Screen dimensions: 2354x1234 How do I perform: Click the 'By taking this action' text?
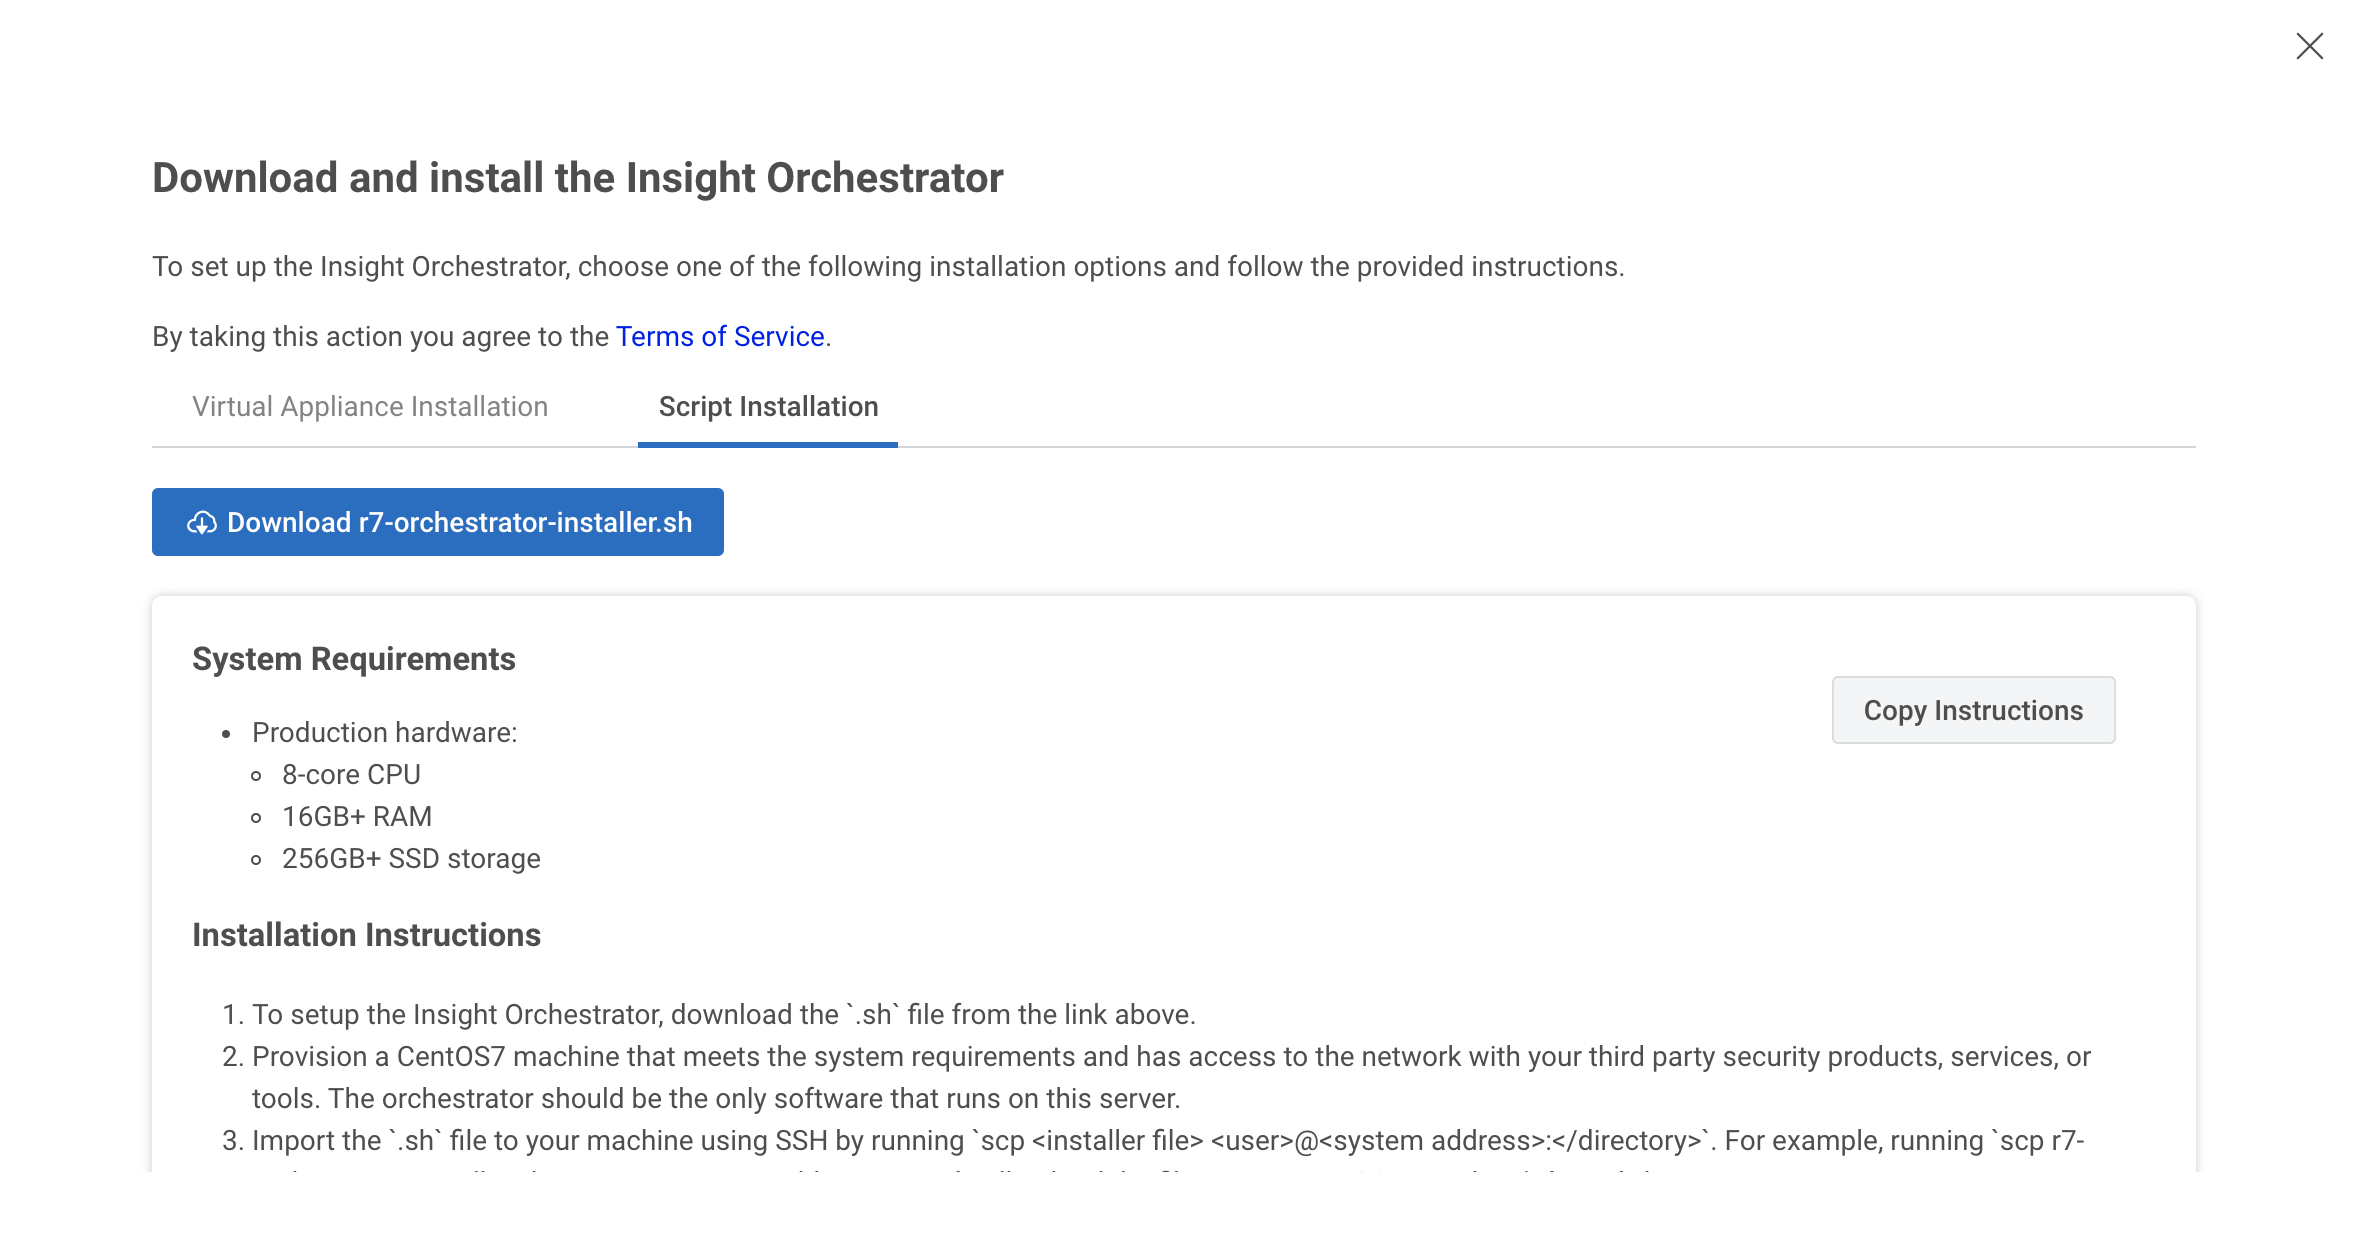click(380, 337)
